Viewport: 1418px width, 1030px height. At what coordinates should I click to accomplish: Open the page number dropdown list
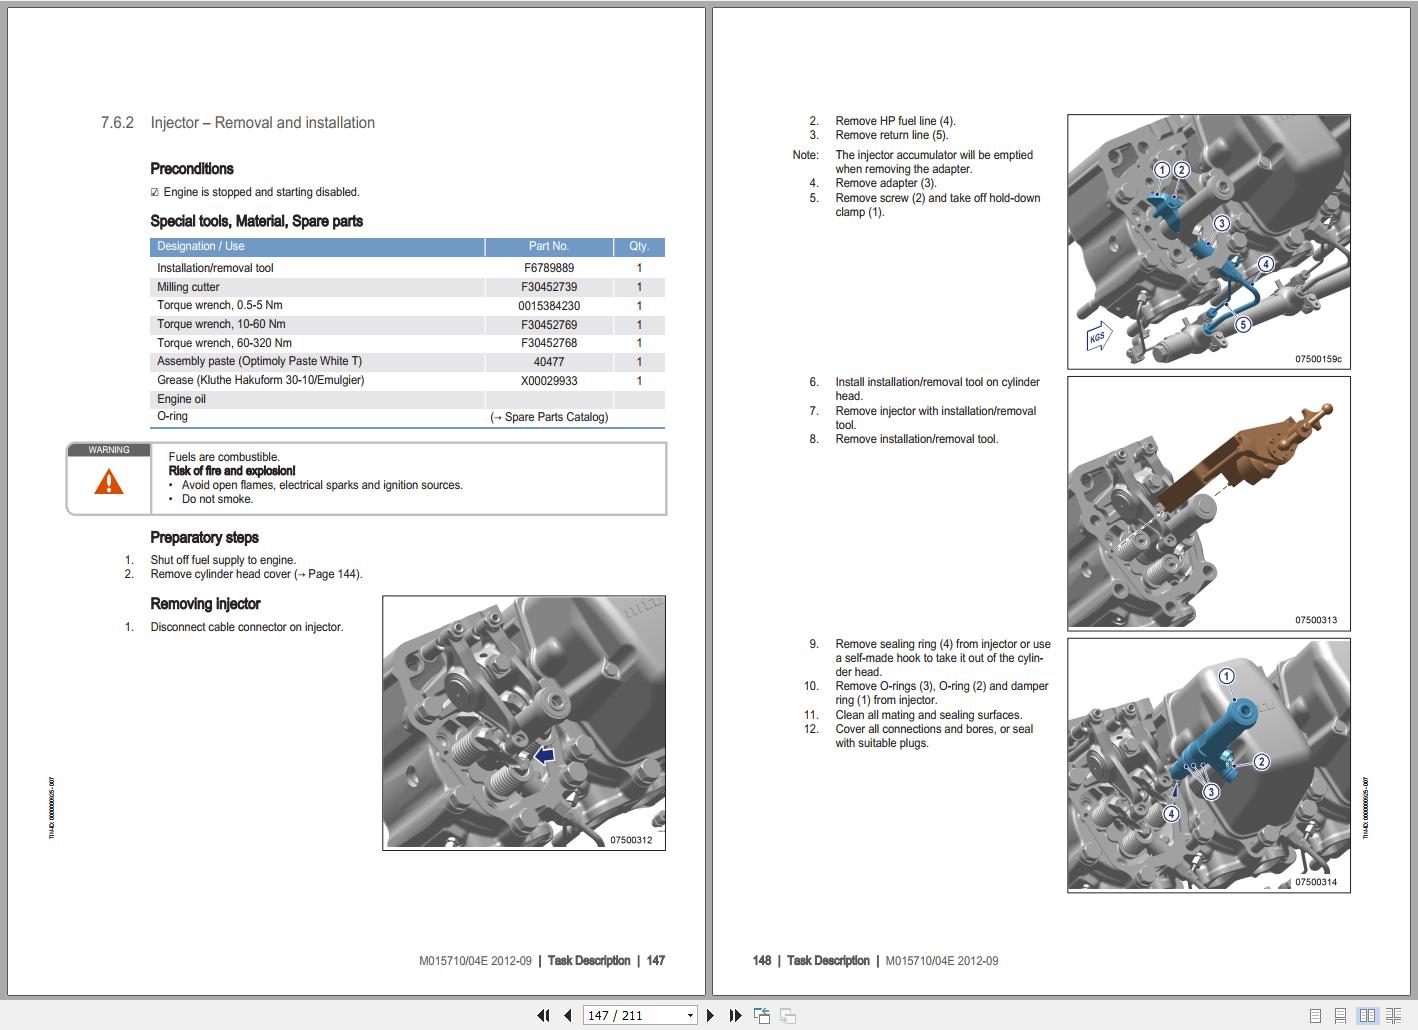(692, 1015)
